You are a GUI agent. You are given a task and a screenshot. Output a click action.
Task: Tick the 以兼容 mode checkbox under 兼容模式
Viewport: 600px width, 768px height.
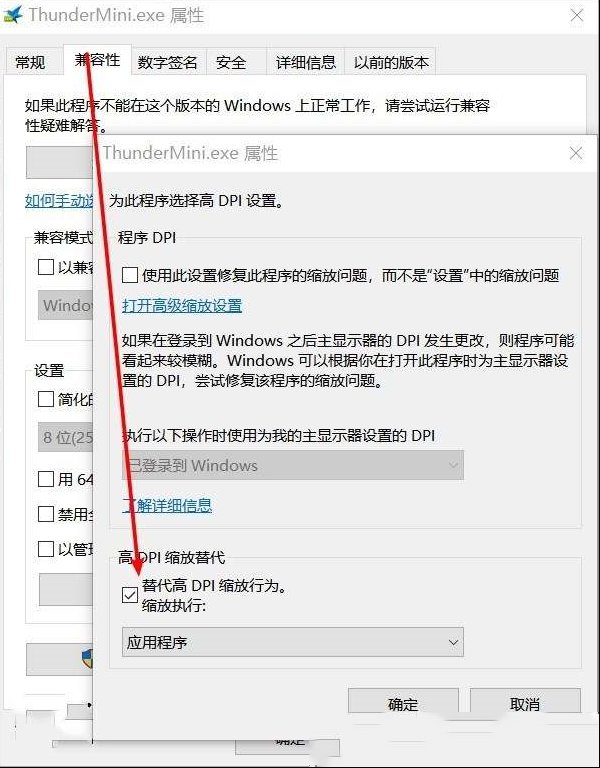coord(46,267)
